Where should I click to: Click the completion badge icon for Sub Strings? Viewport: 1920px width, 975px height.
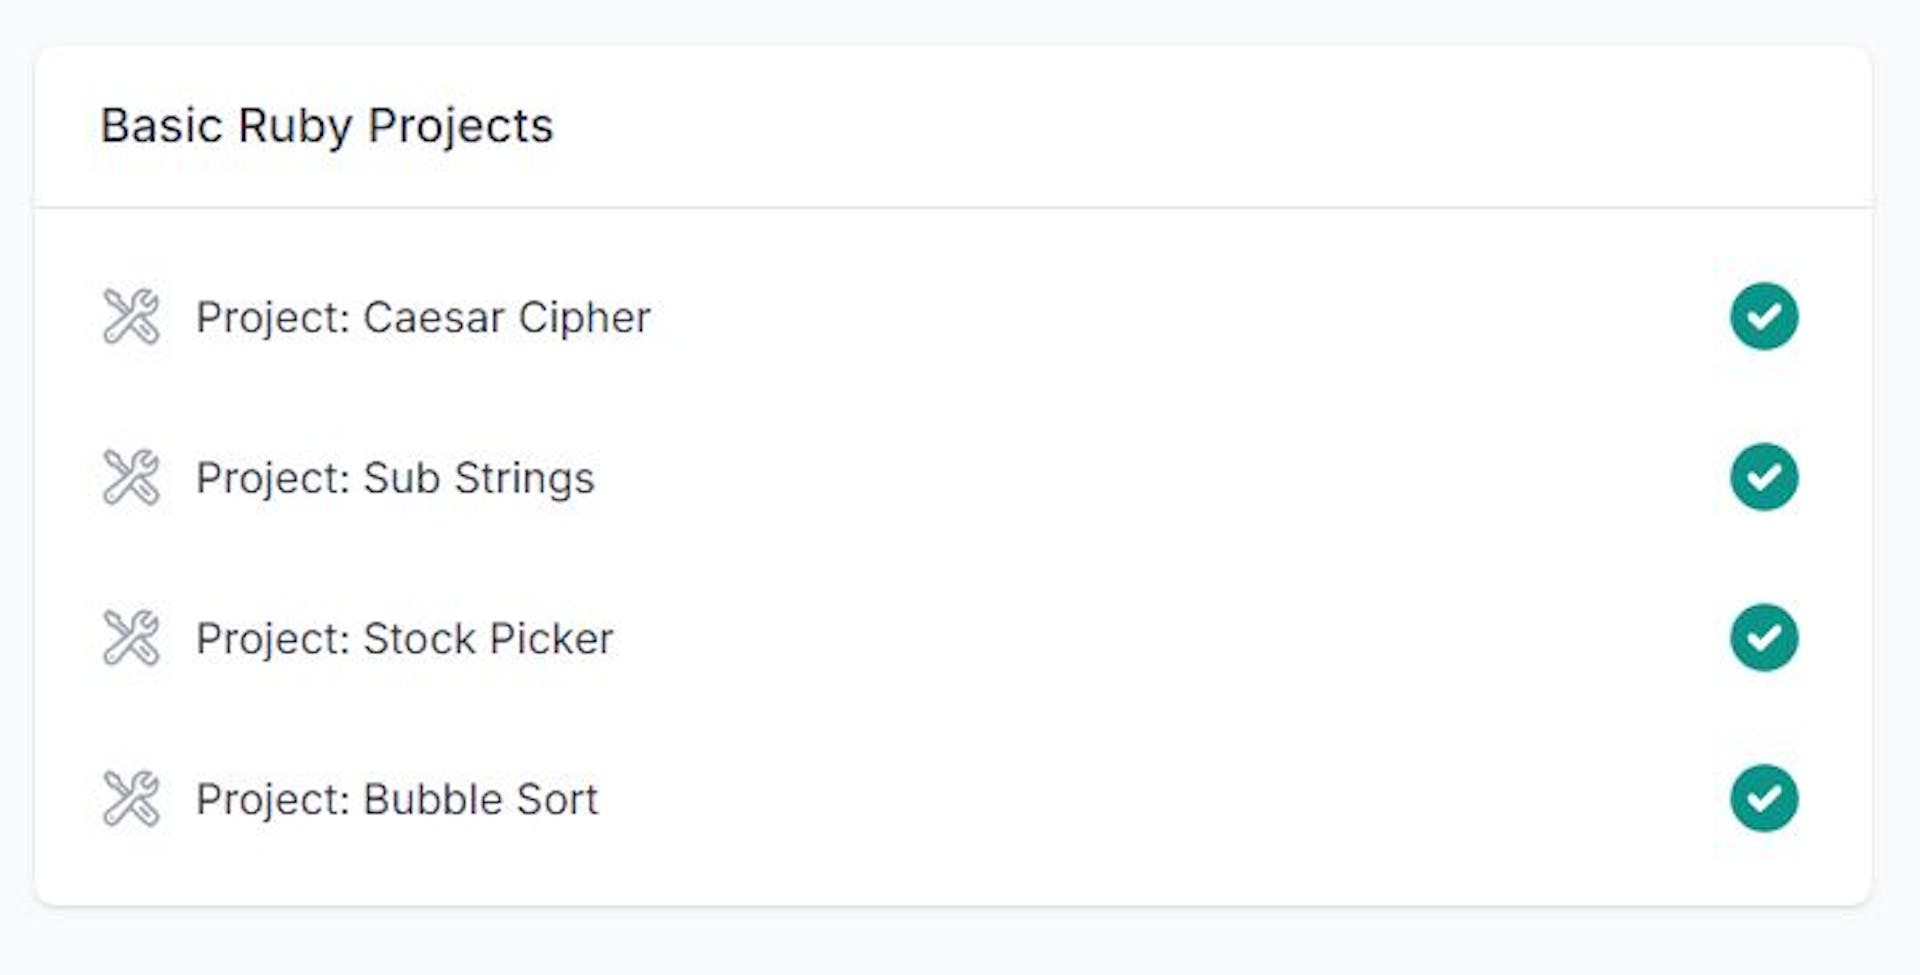pyautogui.click(x=1763, y=477)
